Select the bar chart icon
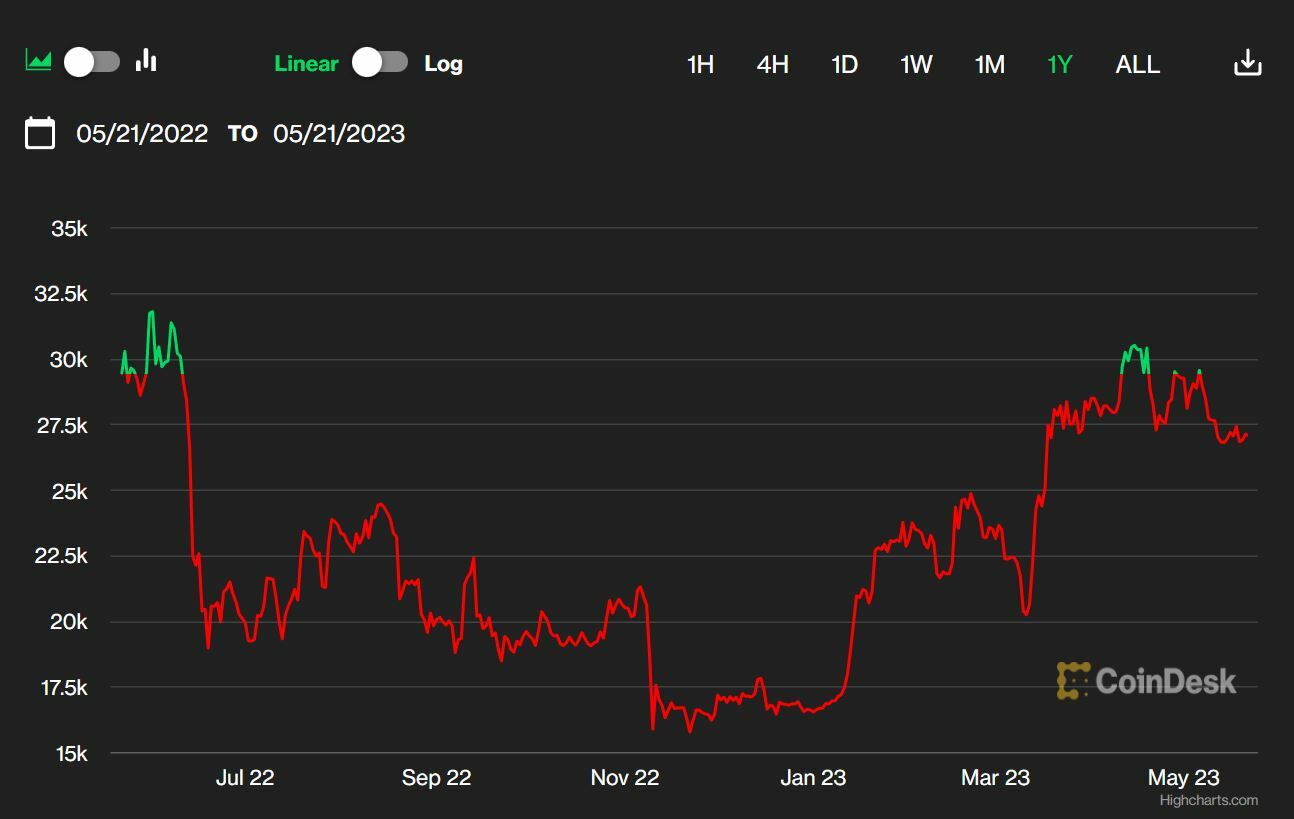The image size is (1294, 819). coord(147,61)
